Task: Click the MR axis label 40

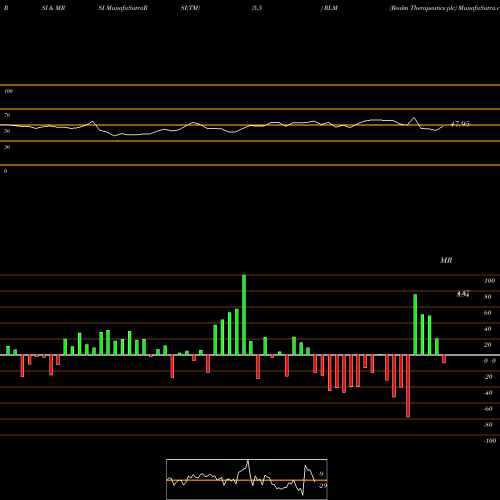Action: click(x=488, y=329)
